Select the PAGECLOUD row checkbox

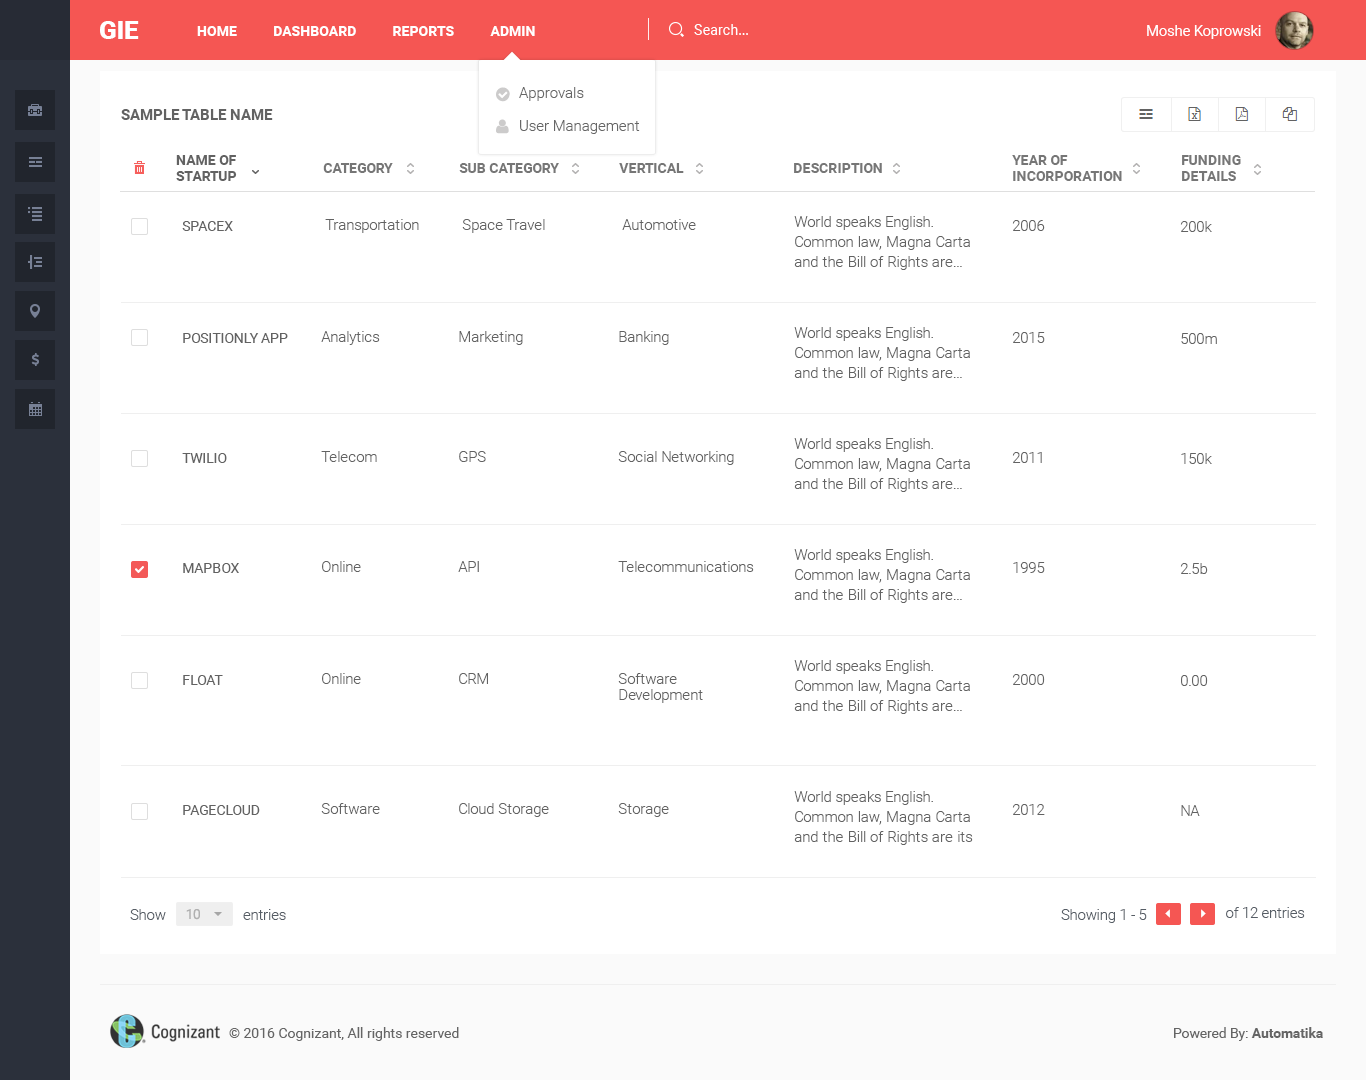click(139, 811)
